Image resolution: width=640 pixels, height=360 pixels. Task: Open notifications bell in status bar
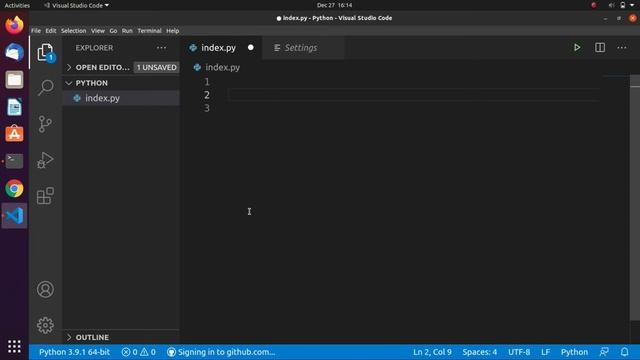624,352
